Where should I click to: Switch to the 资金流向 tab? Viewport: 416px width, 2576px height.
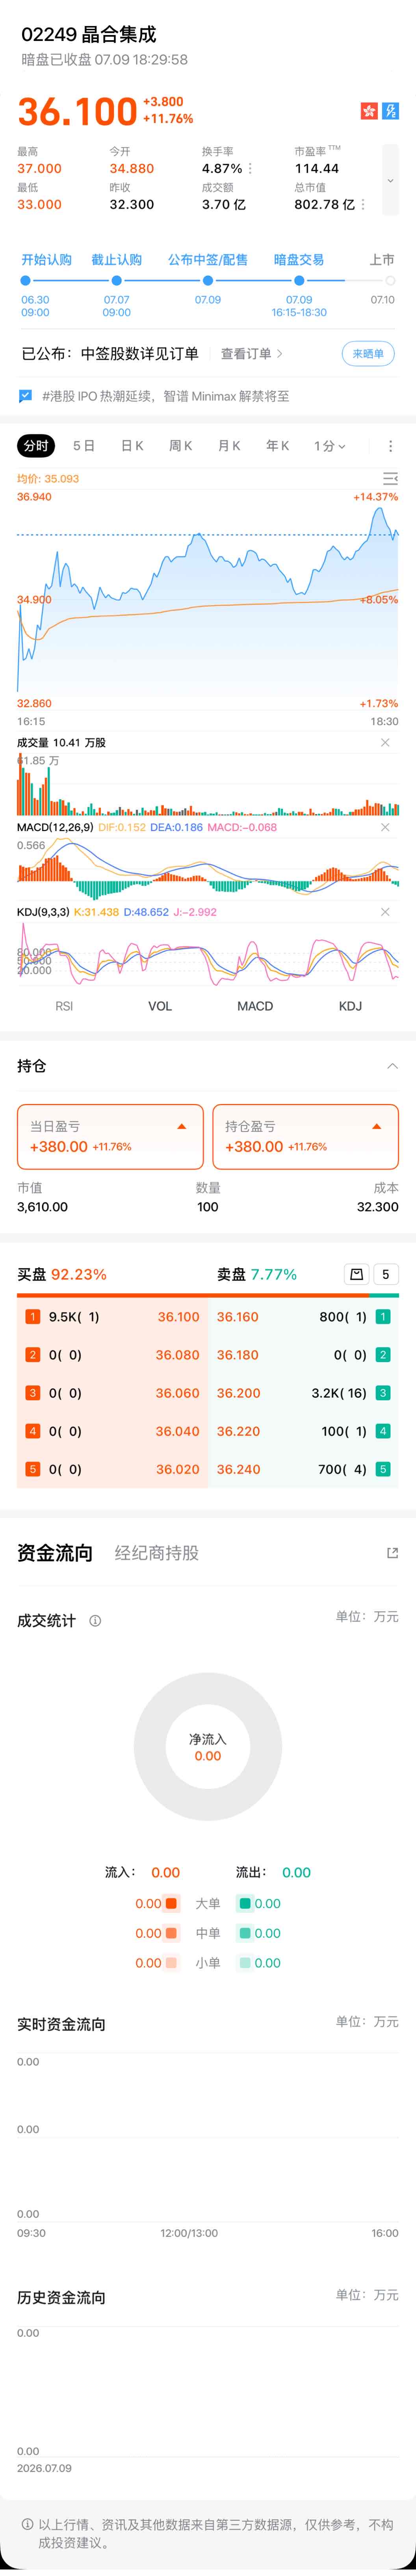(55, 1553)
